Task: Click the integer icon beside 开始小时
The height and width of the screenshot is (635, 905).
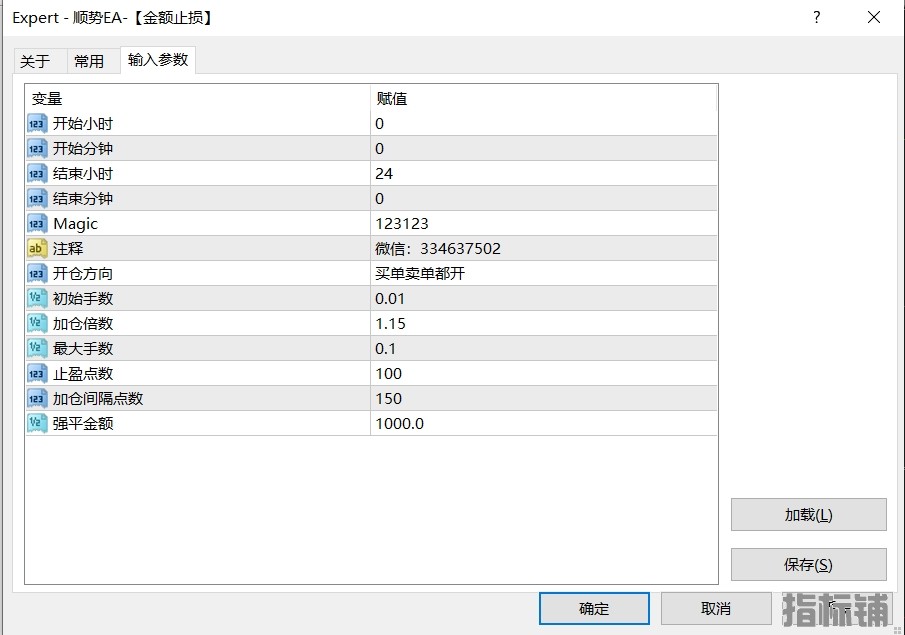Action: click(x=37, y=124)
